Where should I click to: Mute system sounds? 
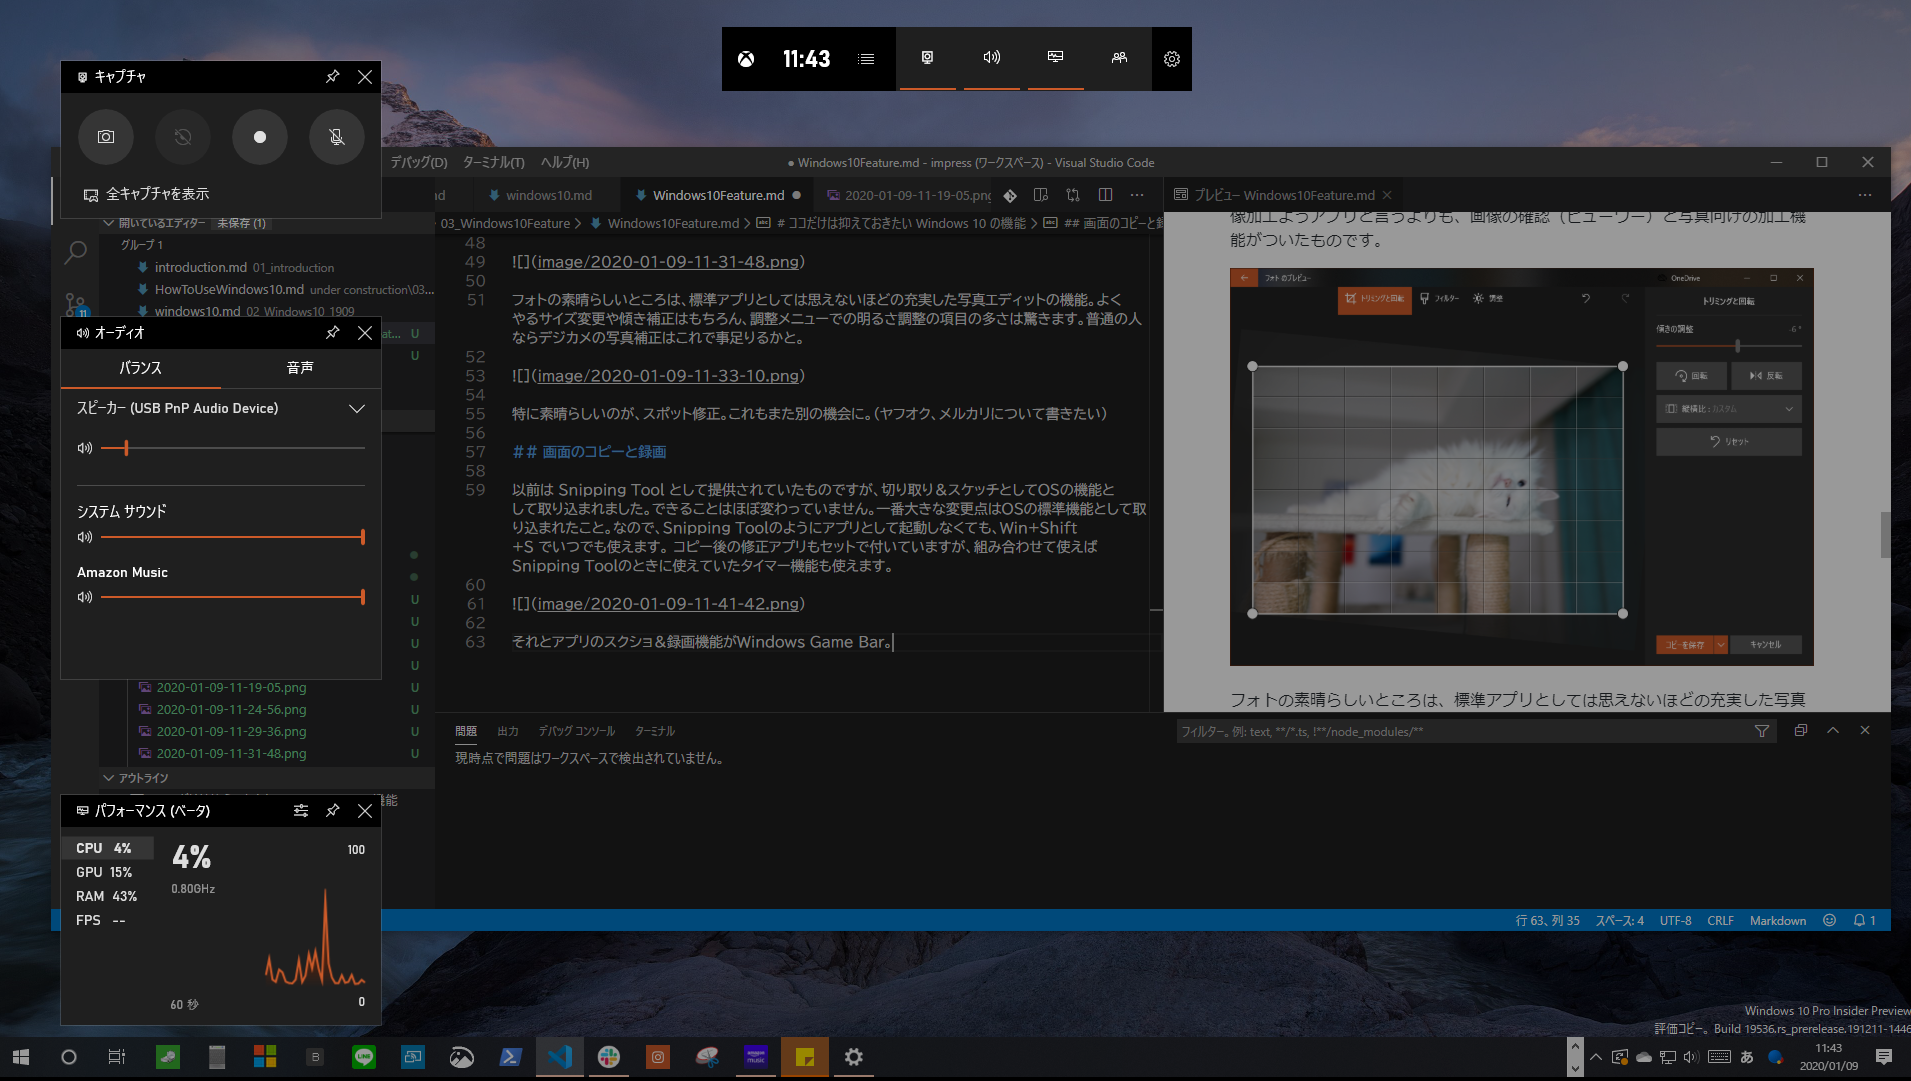click(x=85, y=537)
